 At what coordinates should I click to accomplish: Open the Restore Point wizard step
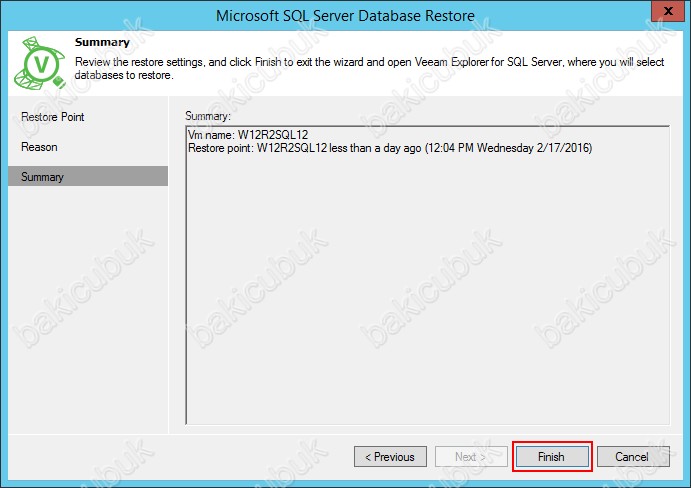[52, 117]
